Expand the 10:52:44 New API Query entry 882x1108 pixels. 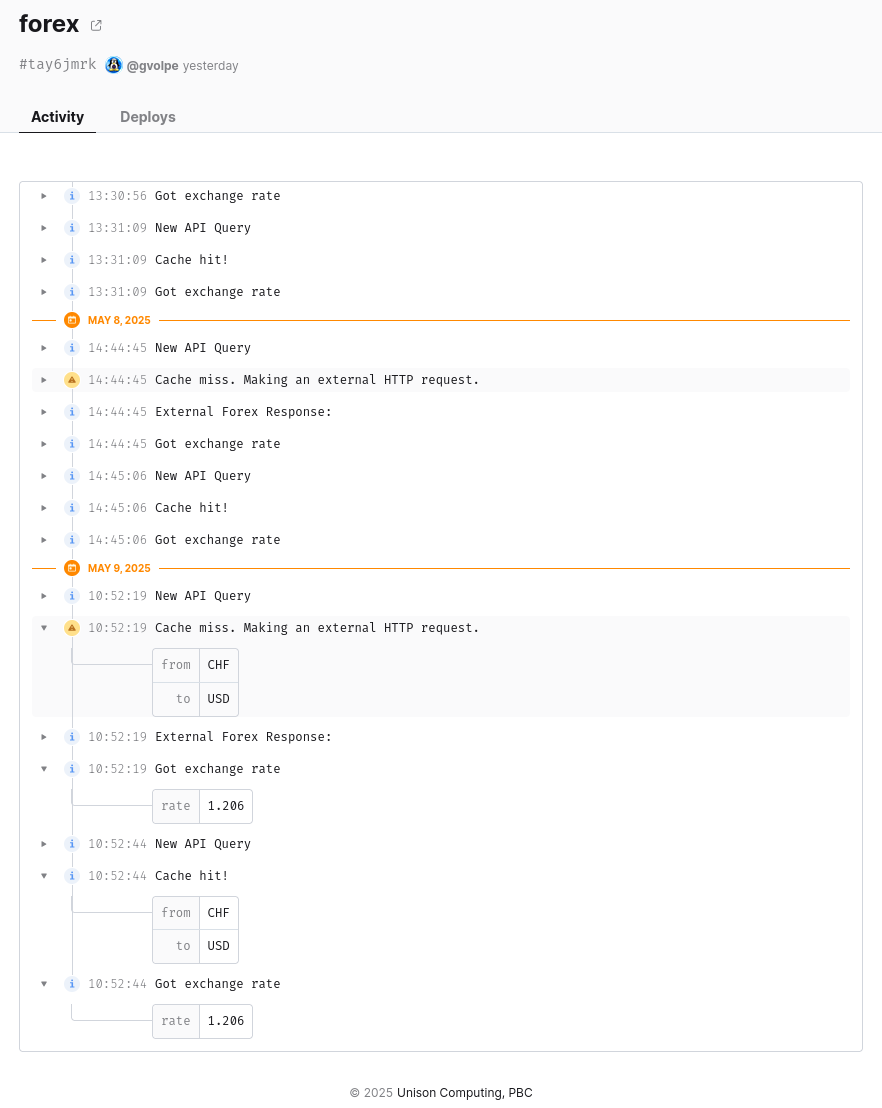coord(44,844)
